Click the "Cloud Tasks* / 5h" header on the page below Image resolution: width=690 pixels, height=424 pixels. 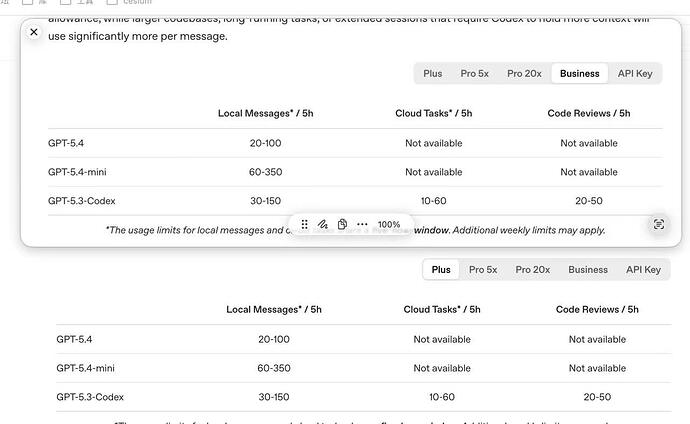(x=442, y=310)
